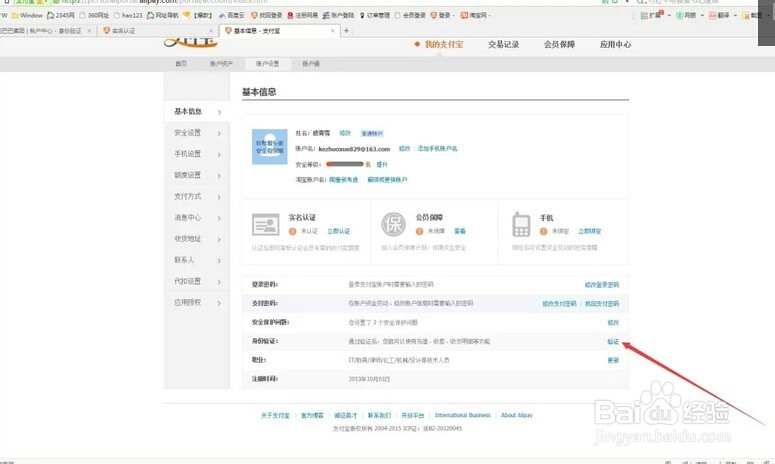775x464 pixels.
Task: Click the 实名认证 ID card icon
Action: [265, 225]
